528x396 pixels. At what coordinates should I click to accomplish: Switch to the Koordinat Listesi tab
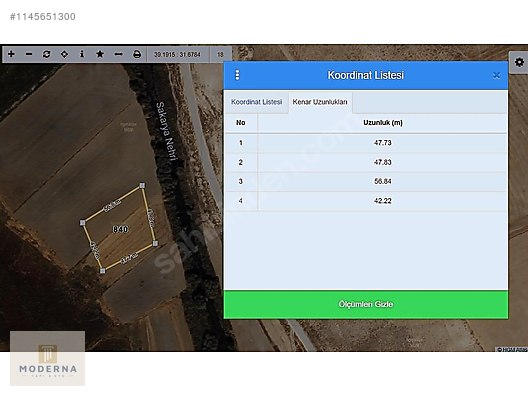(x=256, y=102)
